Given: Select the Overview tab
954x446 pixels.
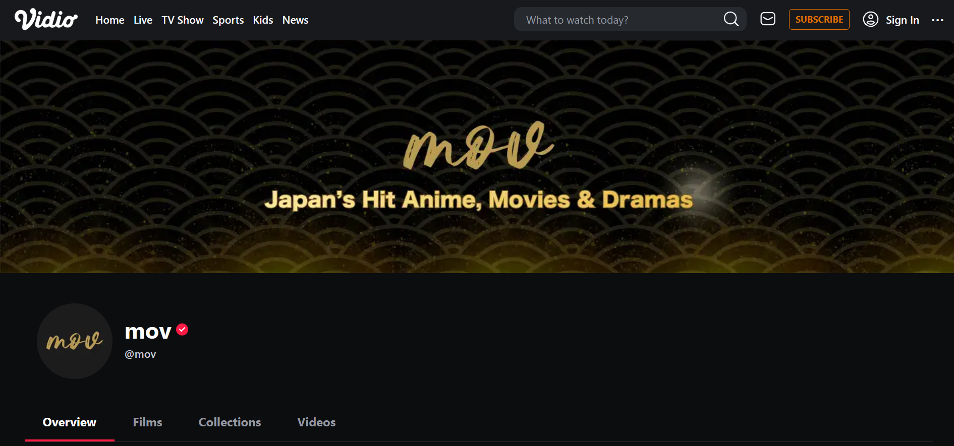Looking at the screenshot, I should point(69,422).
